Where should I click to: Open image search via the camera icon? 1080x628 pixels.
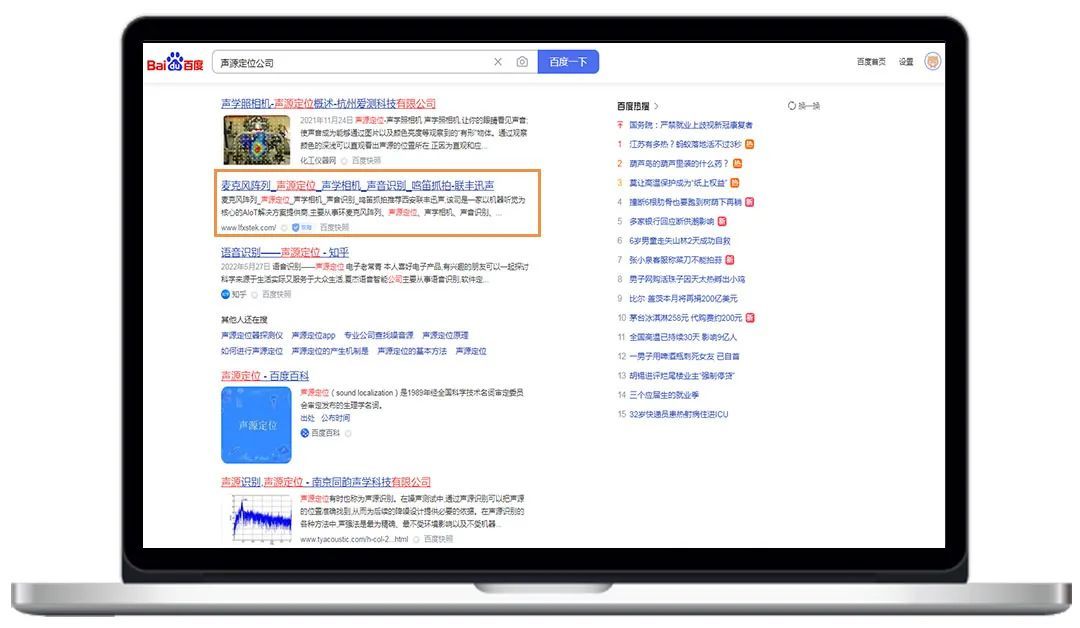click(522, 62)
